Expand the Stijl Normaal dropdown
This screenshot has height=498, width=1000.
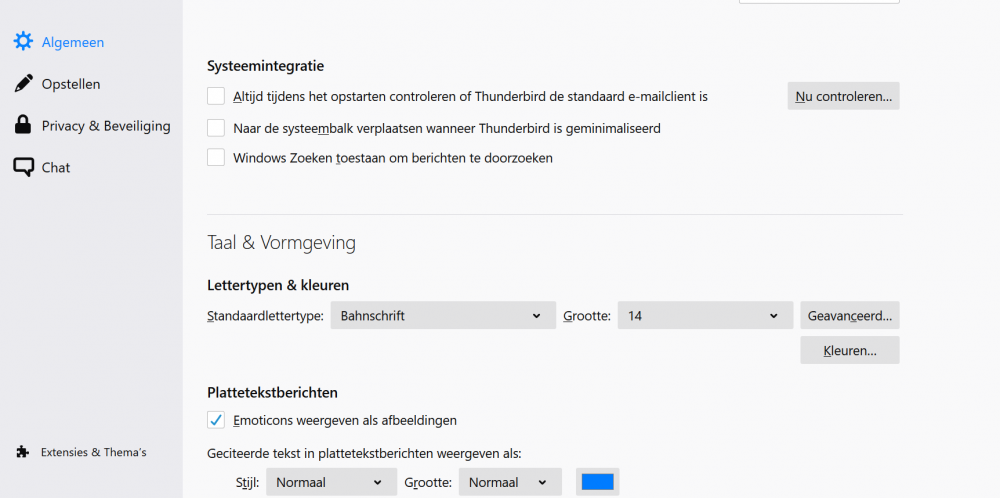click(331, 482)
